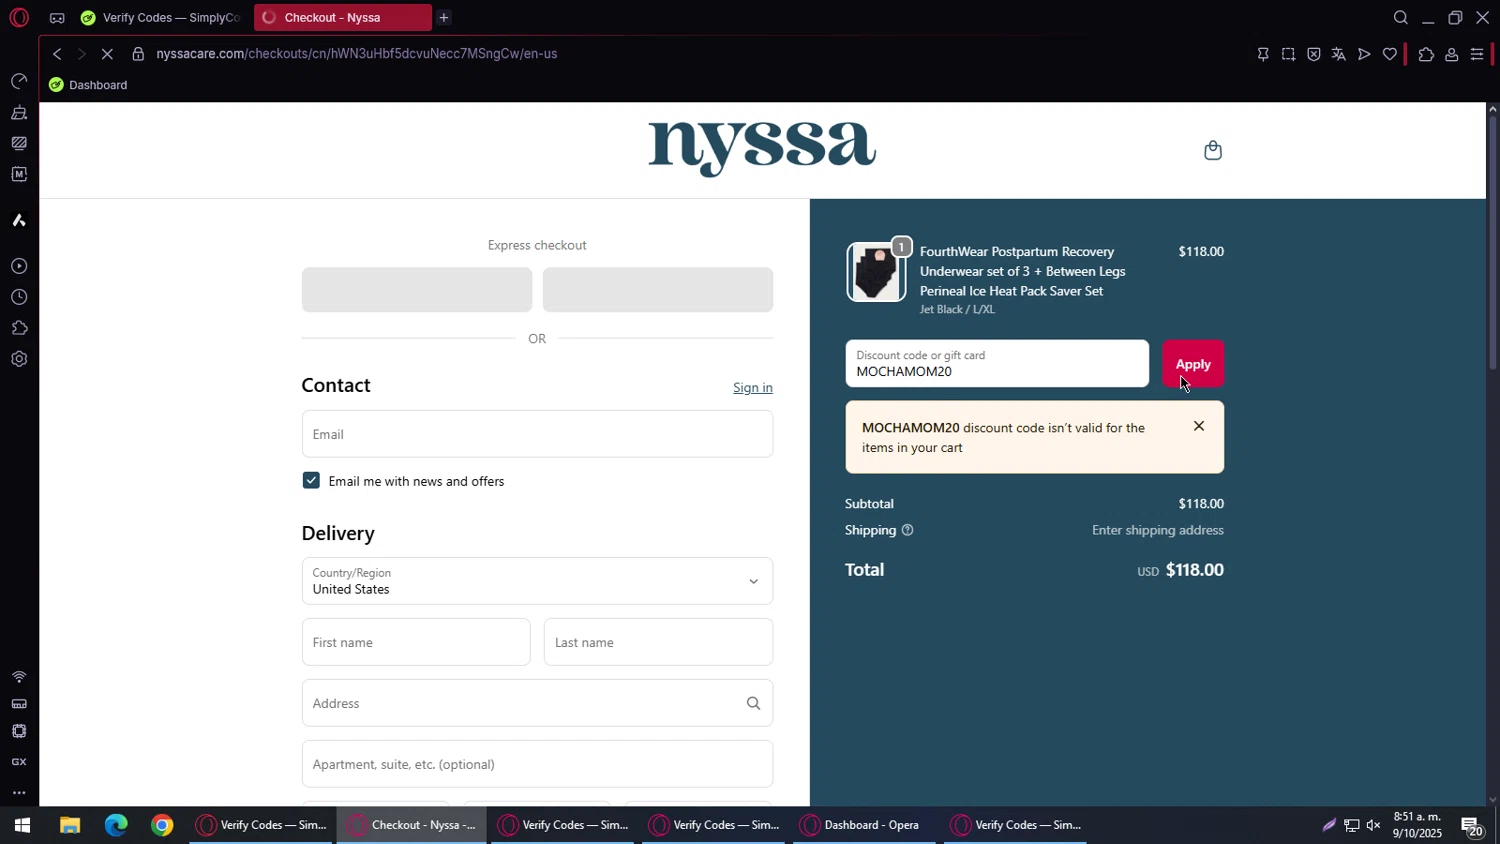Click the network limiter wifi icon

coord(19,677)
